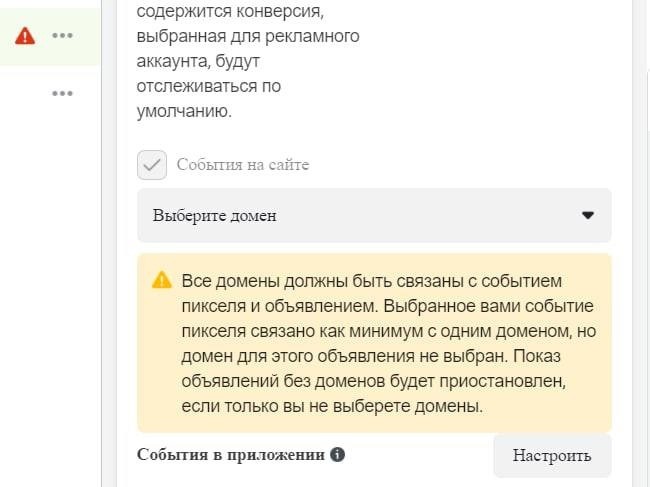This screenshot has height=487, width=650.
Task: Open three-dot menu beside red error icon
Action: (63, 36)
